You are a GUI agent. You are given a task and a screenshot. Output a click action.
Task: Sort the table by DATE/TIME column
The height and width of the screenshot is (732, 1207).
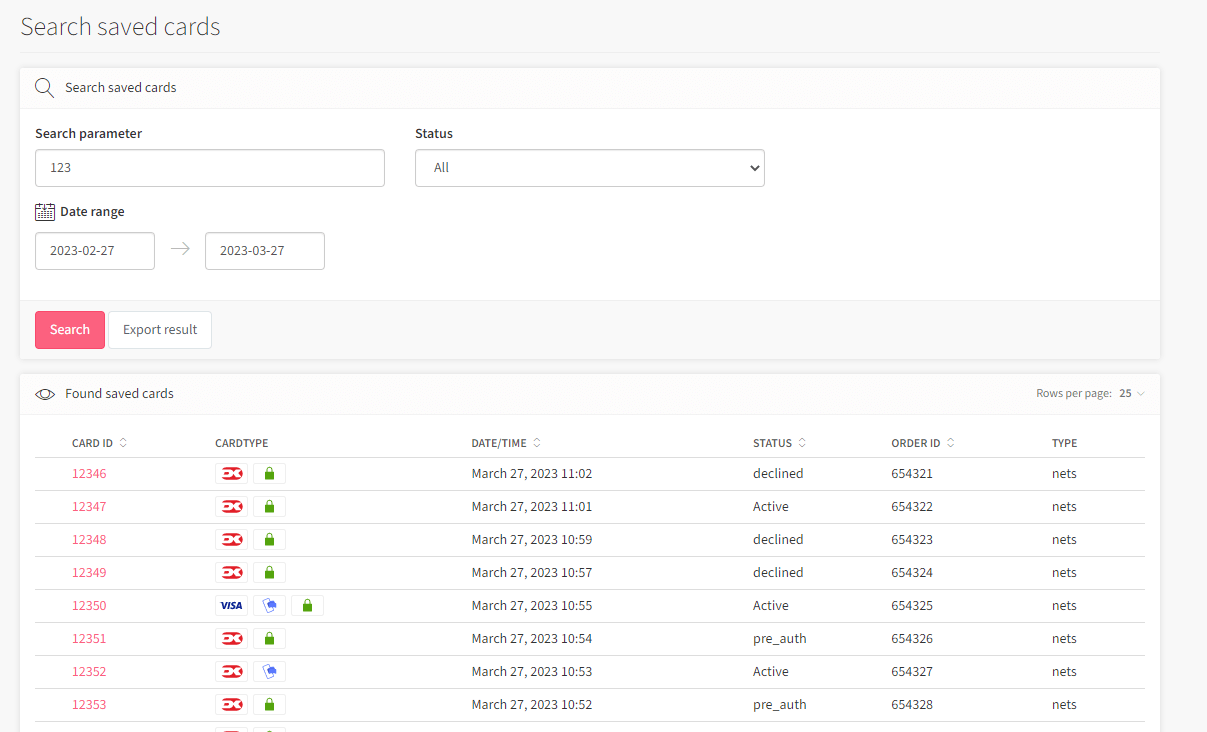(x=536, y=442)
